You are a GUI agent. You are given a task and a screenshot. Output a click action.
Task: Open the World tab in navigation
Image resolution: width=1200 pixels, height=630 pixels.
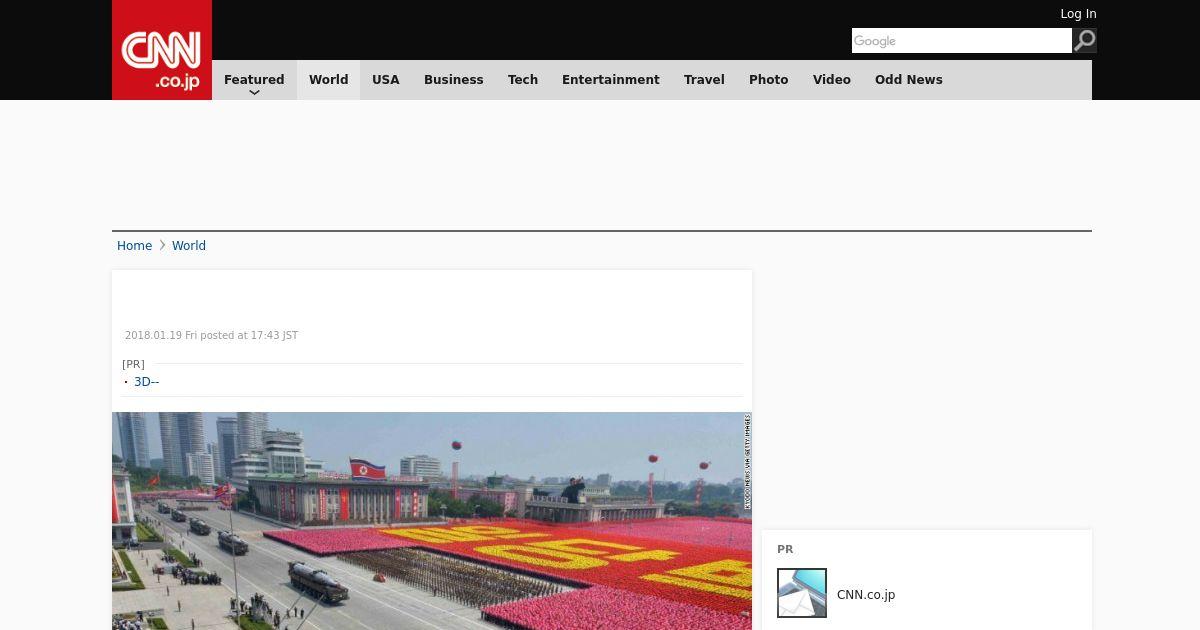[328, 80]
